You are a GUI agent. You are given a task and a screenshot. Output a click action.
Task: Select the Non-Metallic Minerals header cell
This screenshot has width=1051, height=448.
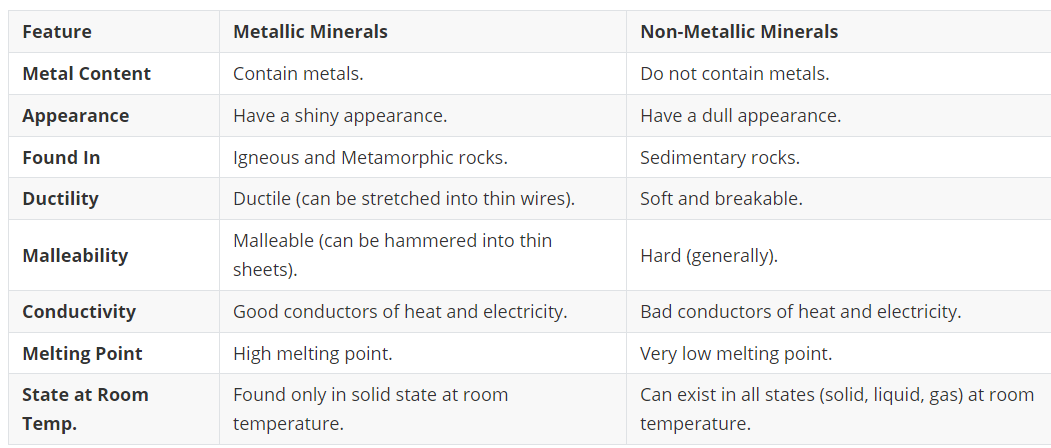(839, 32)
